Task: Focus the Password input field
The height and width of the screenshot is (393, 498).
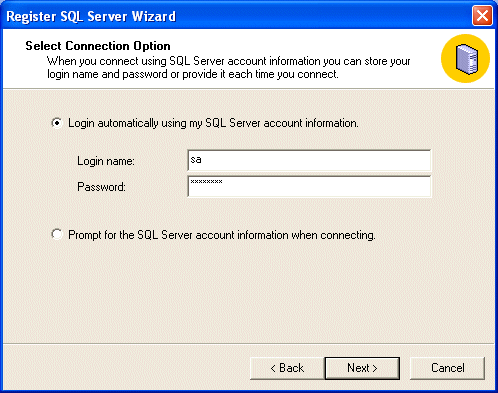Action: tap(309, 186)
